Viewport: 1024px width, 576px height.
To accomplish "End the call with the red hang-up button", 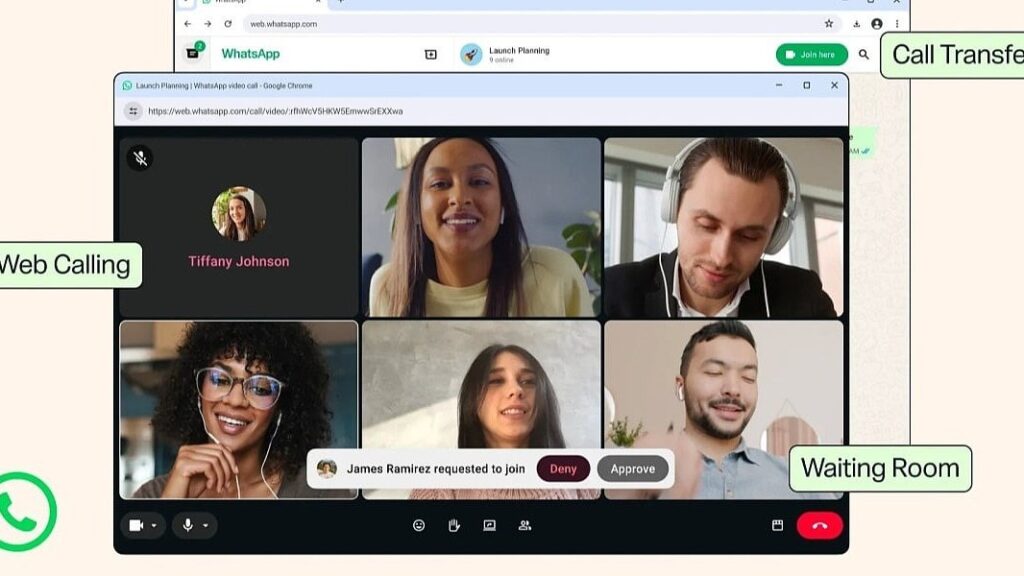I will [x=820, y=526].
